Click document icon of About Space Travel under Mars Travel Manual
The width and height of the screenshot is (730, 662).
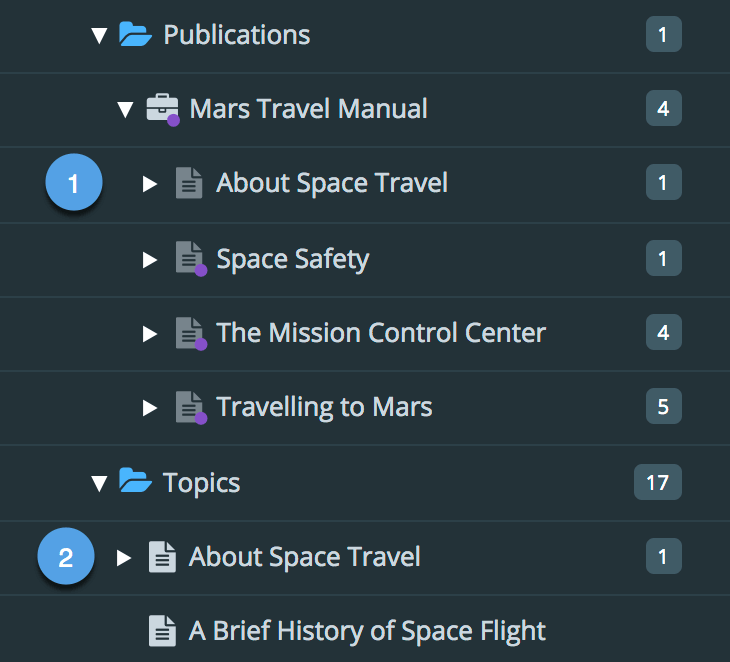point(189,183)
